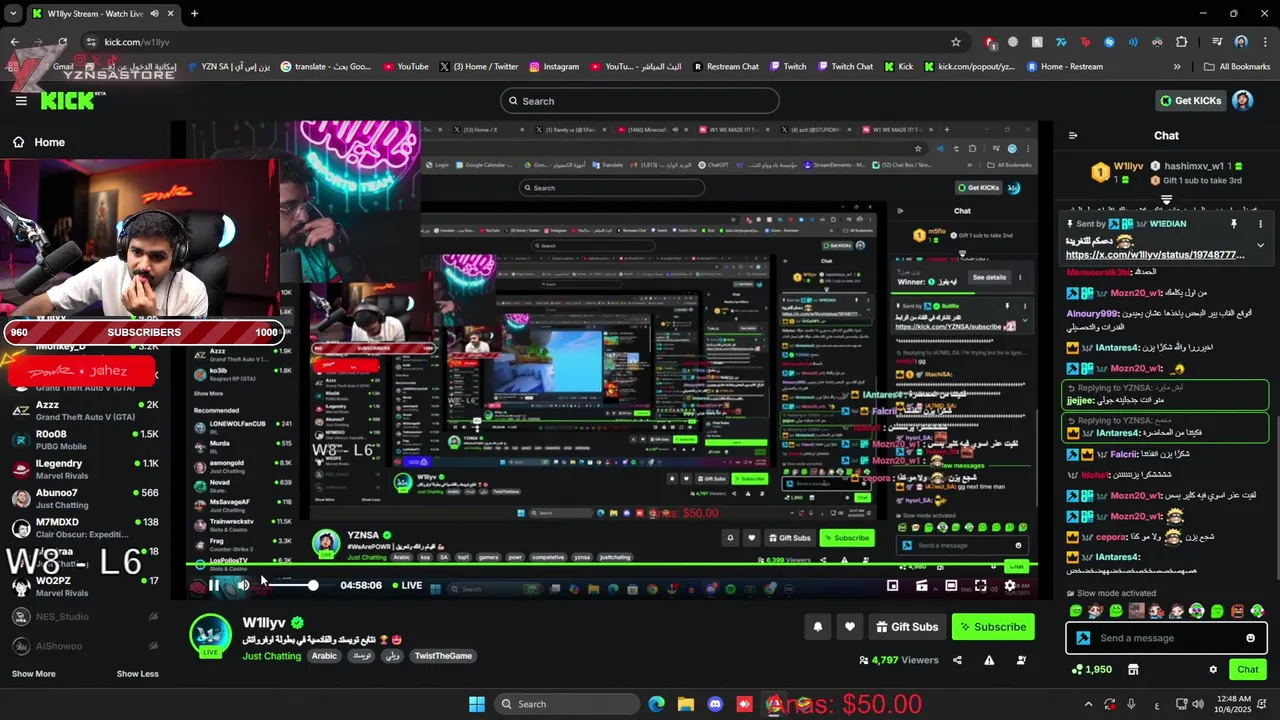Bookmark this page with star
The height and width of the screenshot is (720, 1280).
pos(956,42)
